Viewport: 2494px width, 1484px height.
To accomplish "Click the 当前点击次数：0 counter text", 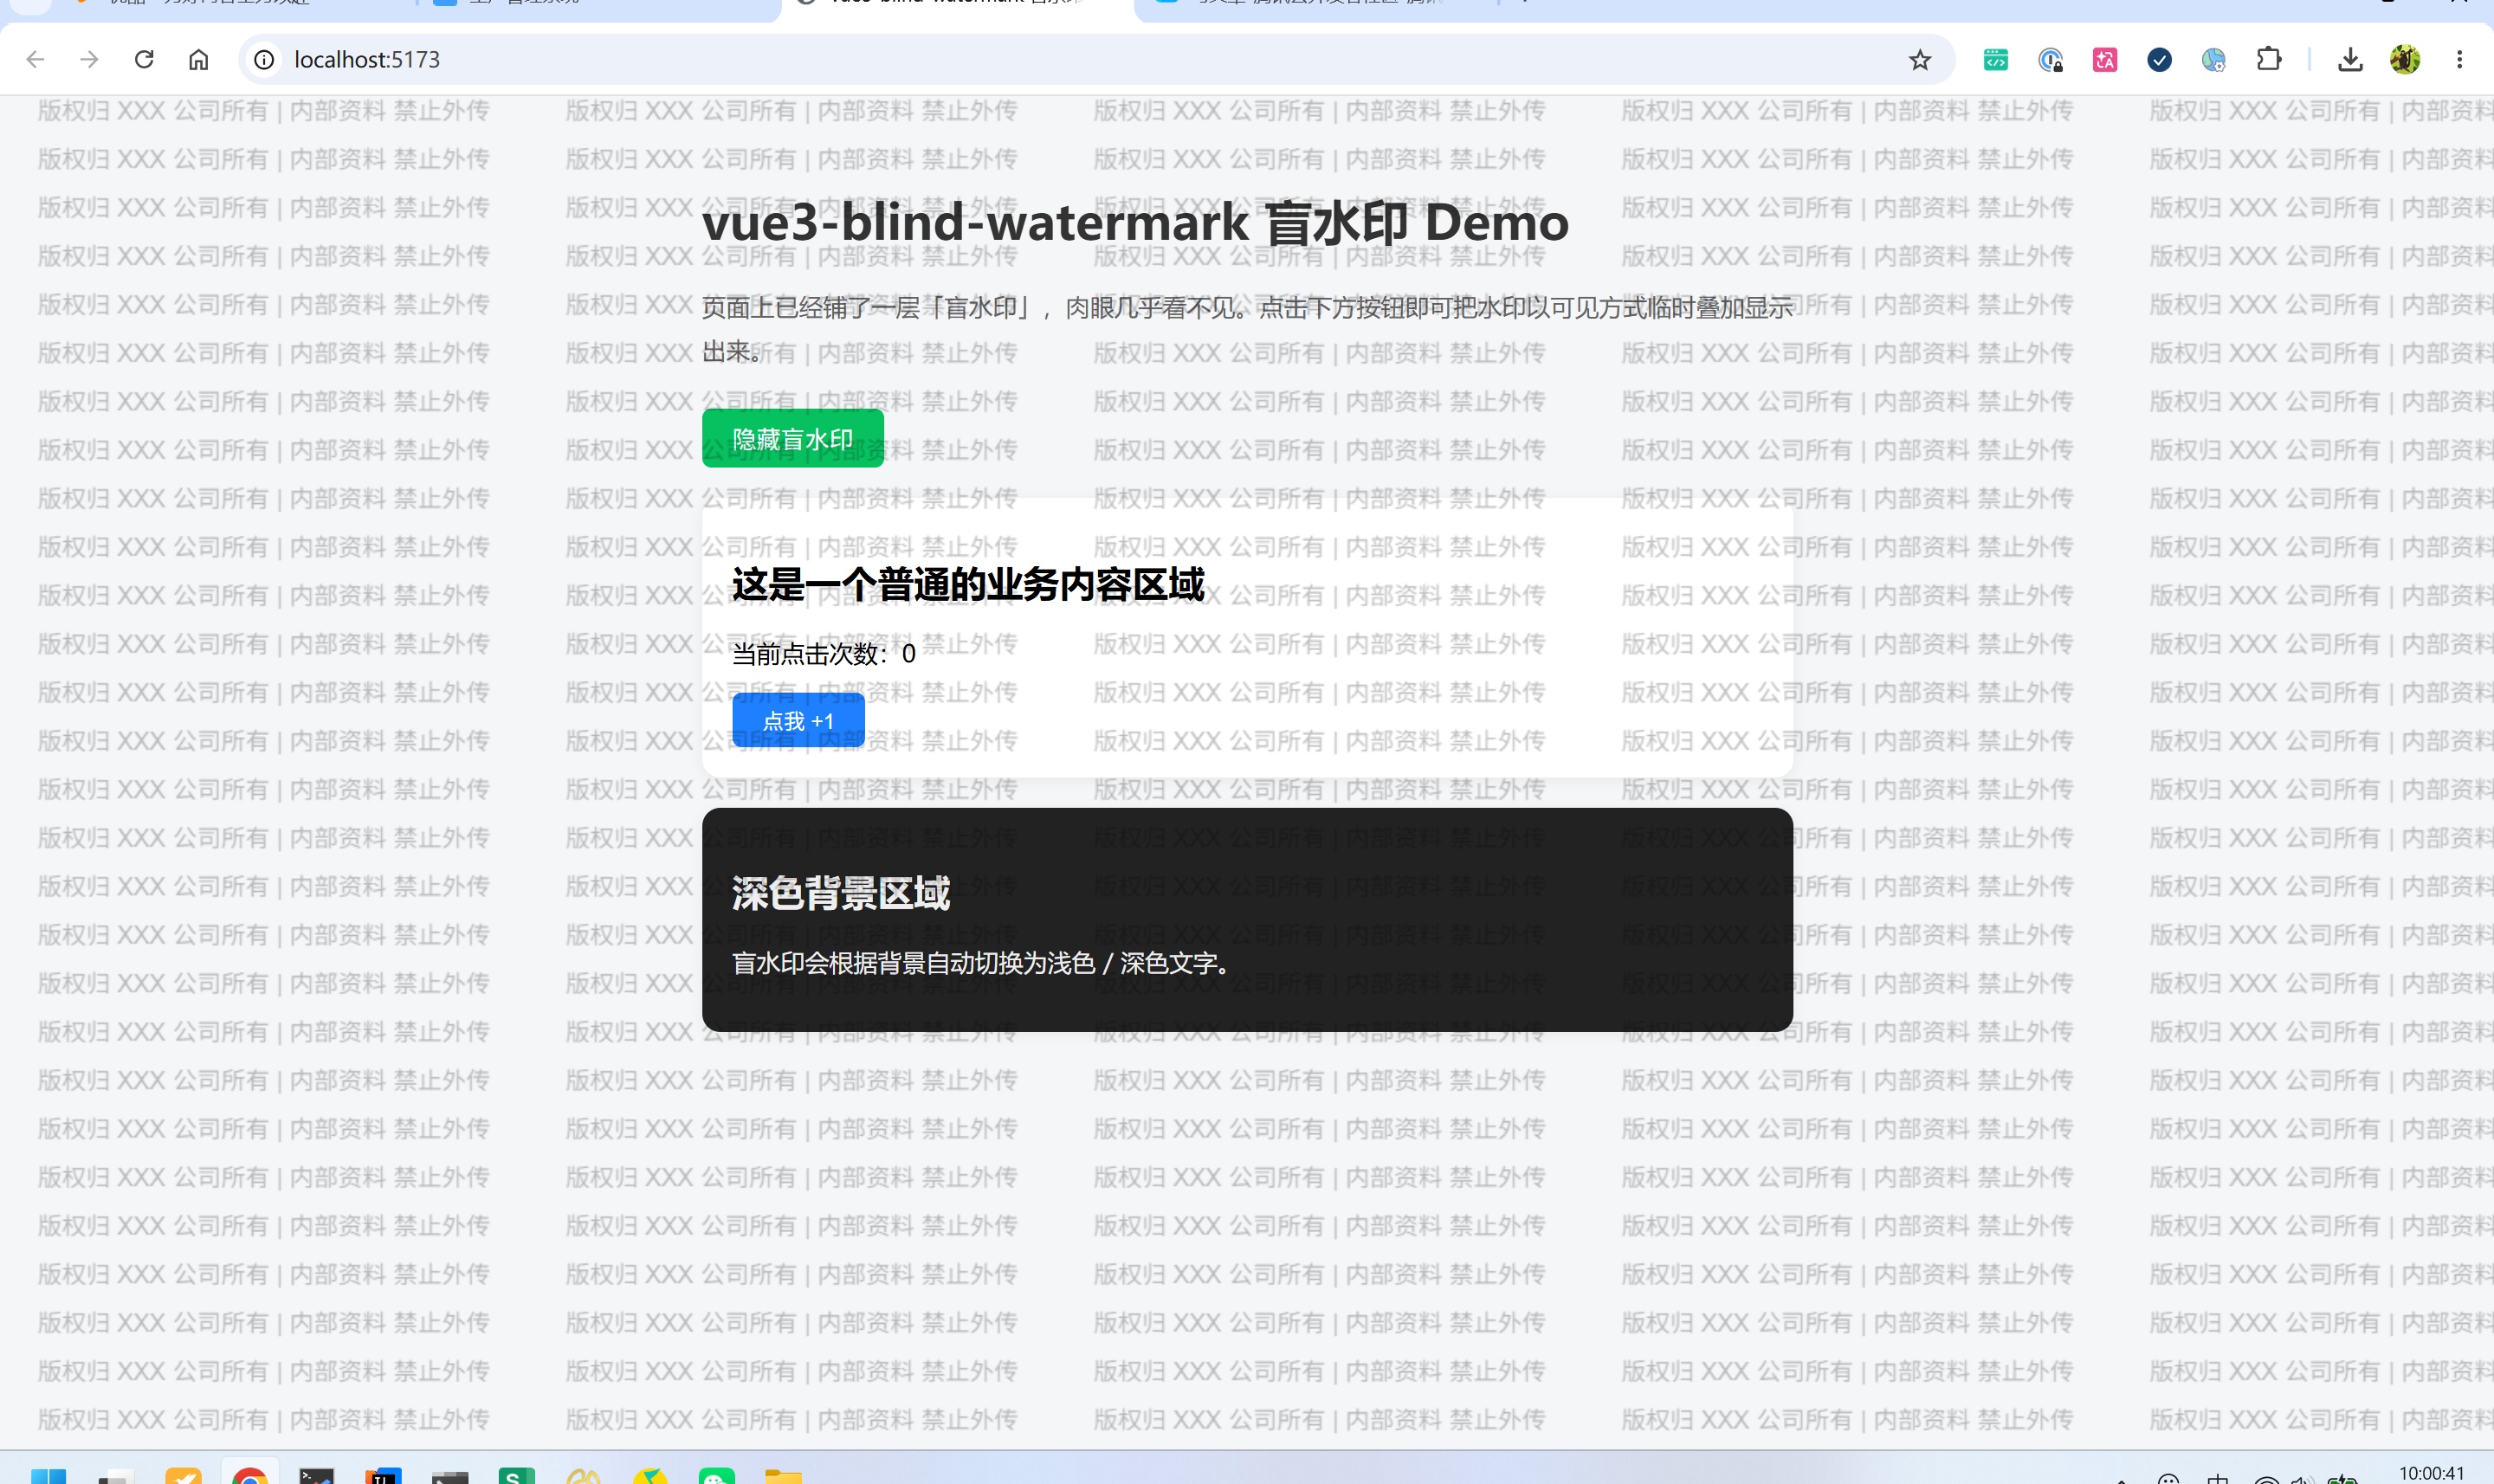I will [x=824, y=654].
